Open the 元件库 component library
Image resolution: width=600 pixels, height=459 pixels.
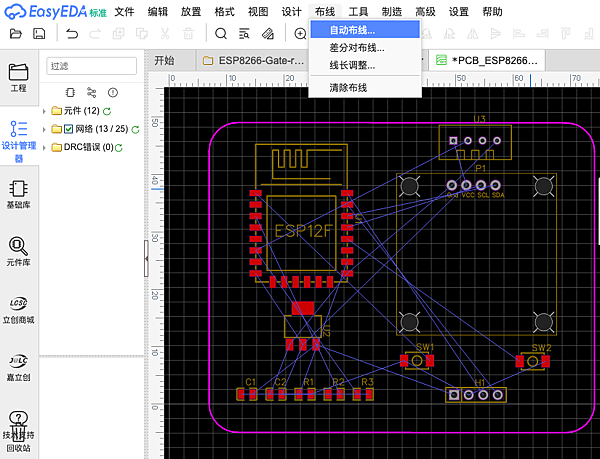tap(18, 250)
